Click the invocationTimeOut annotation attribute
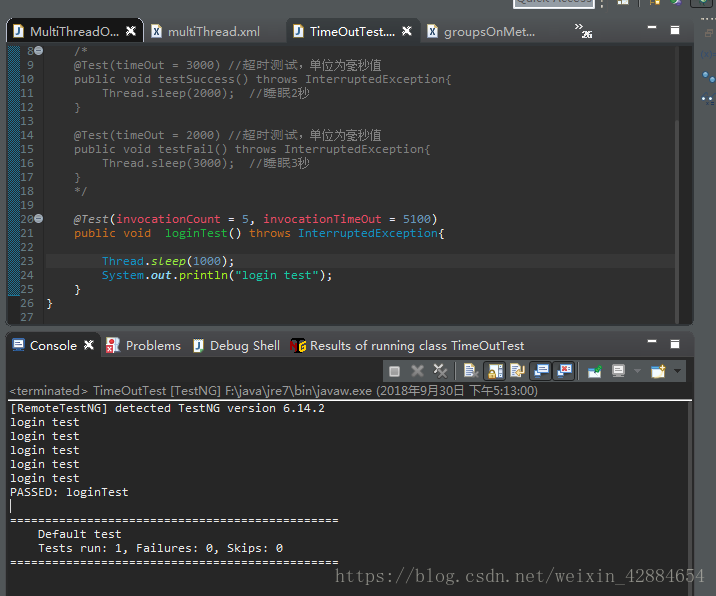Image resolution: width=716 pixels, height=596 pixels. [322, 219]
